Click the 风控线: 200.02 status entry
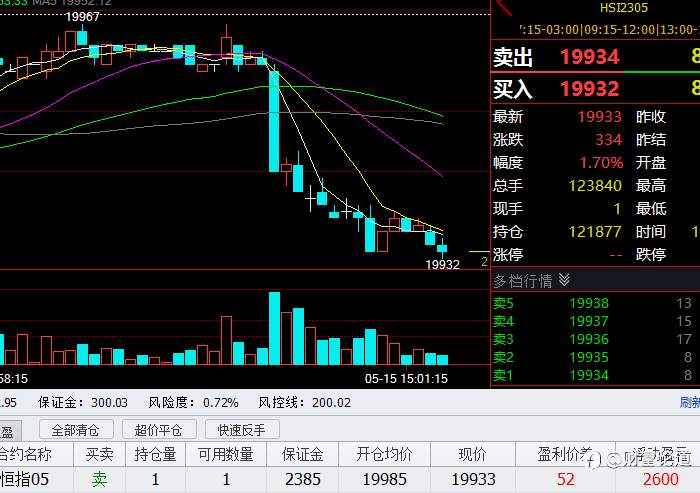The width and height of the screenshot is (700, 493). click(x=304, y=403)
